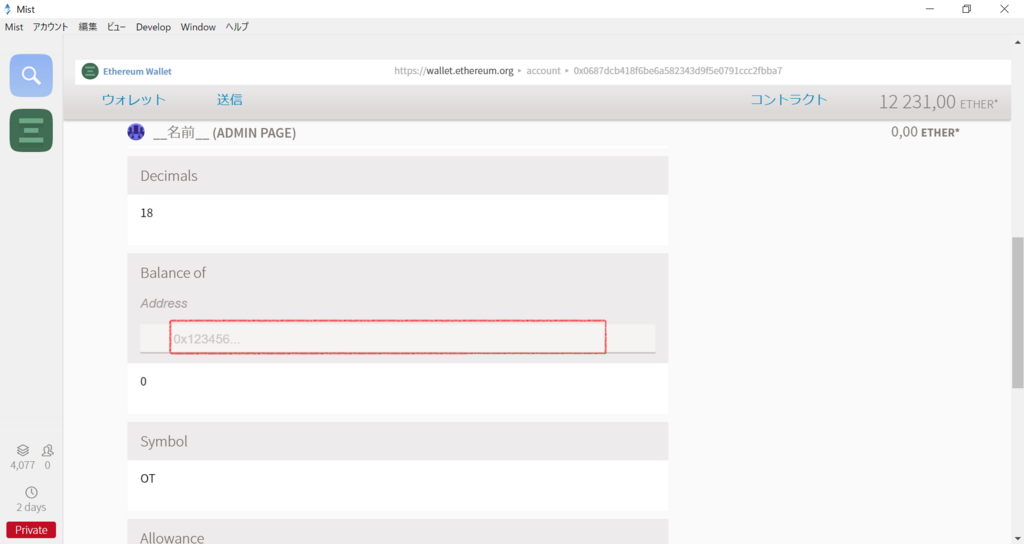1024x544 pixels.
Task: Click the clock icon above 2 days
Action: [31, 492]
